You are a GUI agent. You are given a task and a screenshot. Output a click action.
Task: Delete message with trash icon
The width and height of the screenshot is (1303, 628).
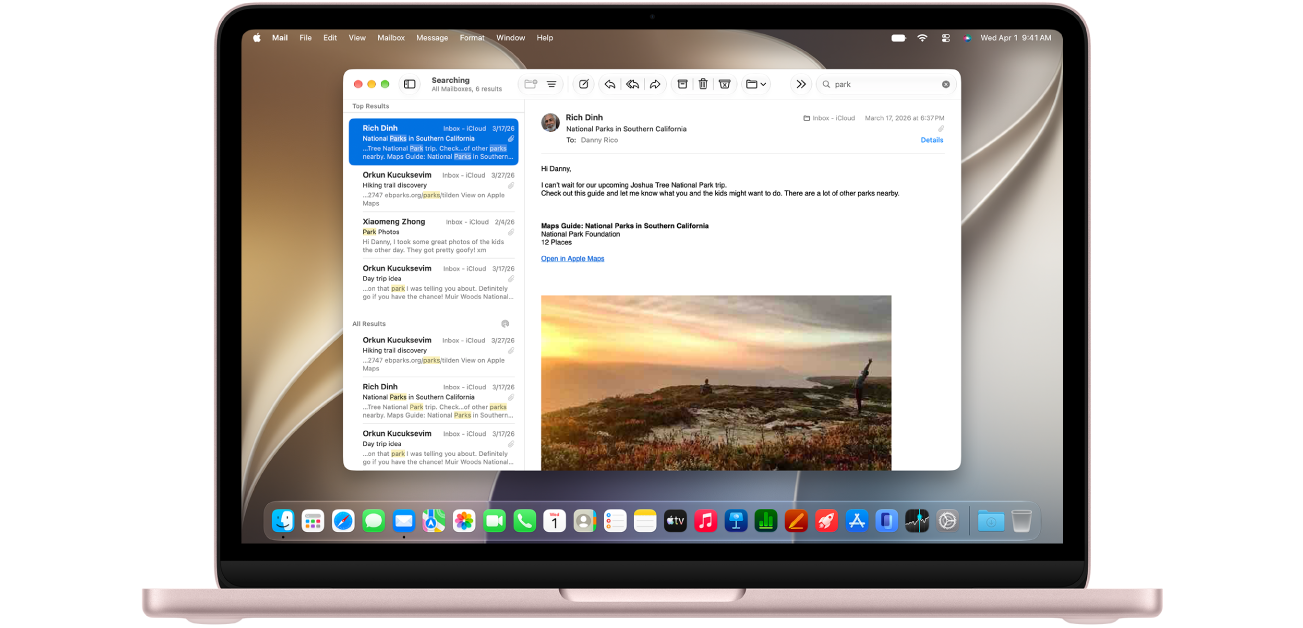click(x=703, y=84)
